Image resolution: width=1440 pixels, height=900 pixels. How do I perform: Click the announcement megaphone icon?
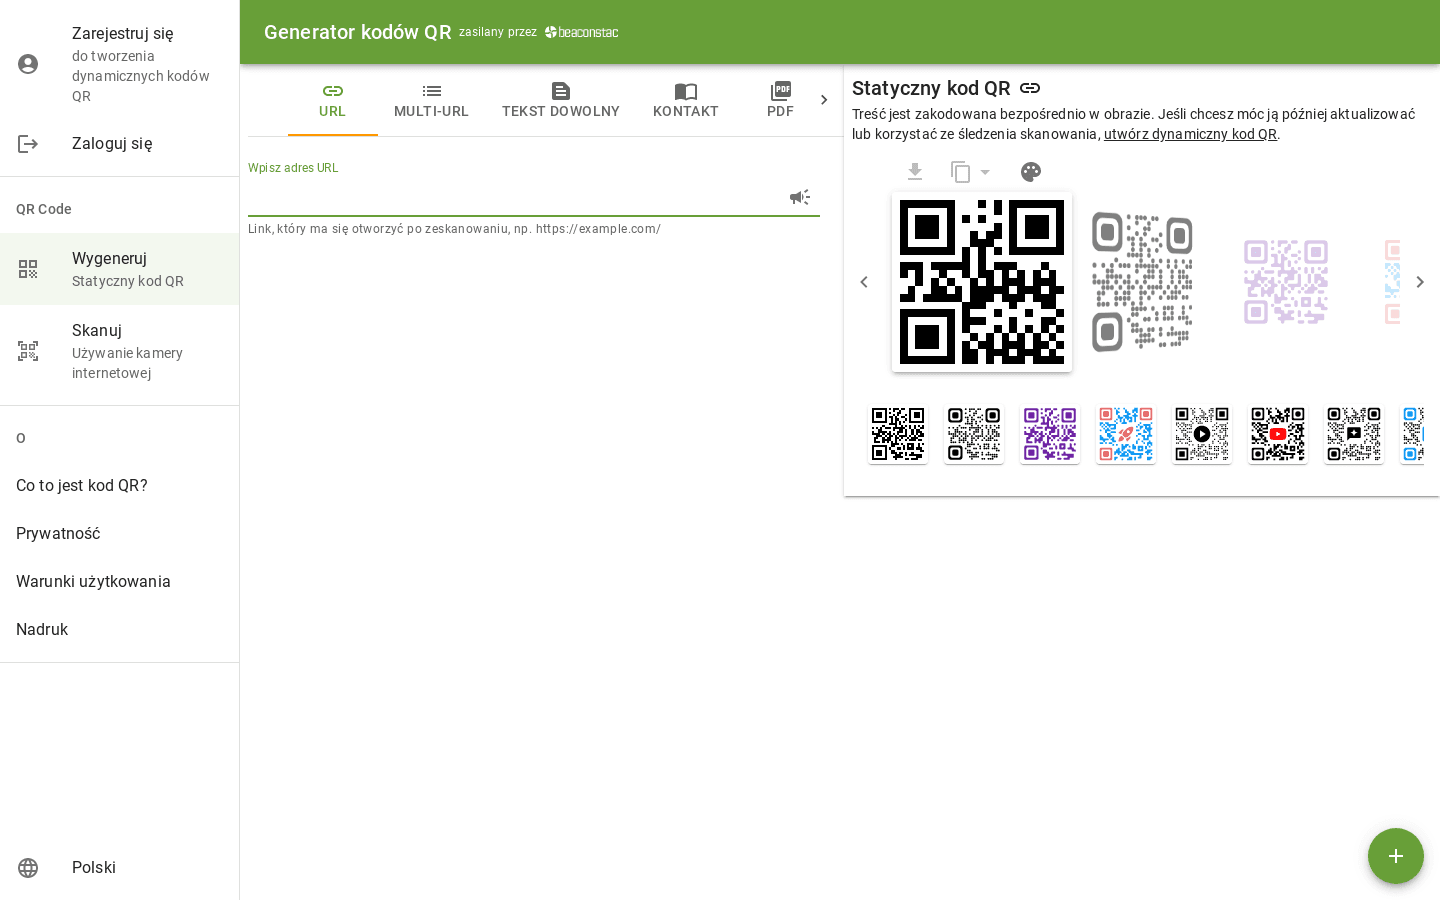tap(800, 197)
